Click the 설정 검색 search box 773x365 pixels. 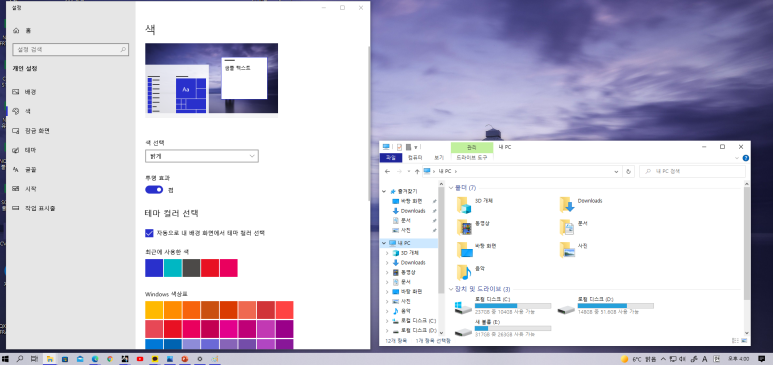[x=70, y=49]
